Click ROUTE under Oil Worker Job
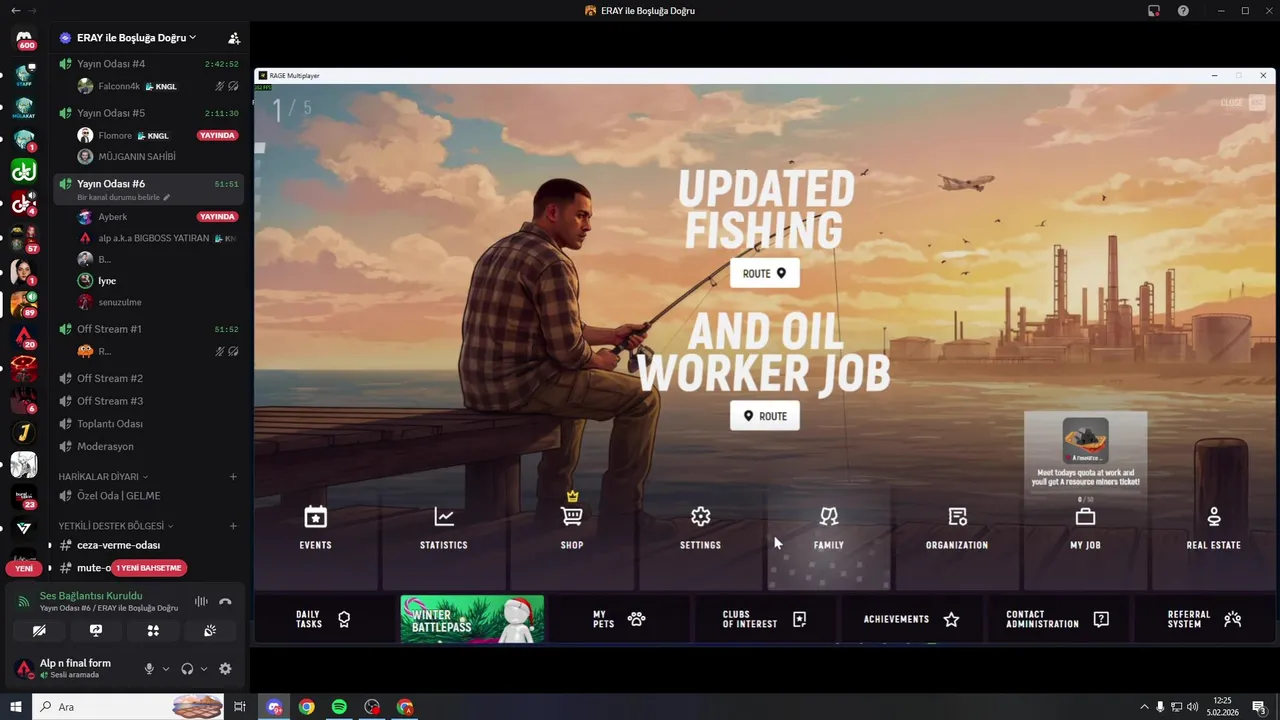1280x720 pixels. coord(765,416)
